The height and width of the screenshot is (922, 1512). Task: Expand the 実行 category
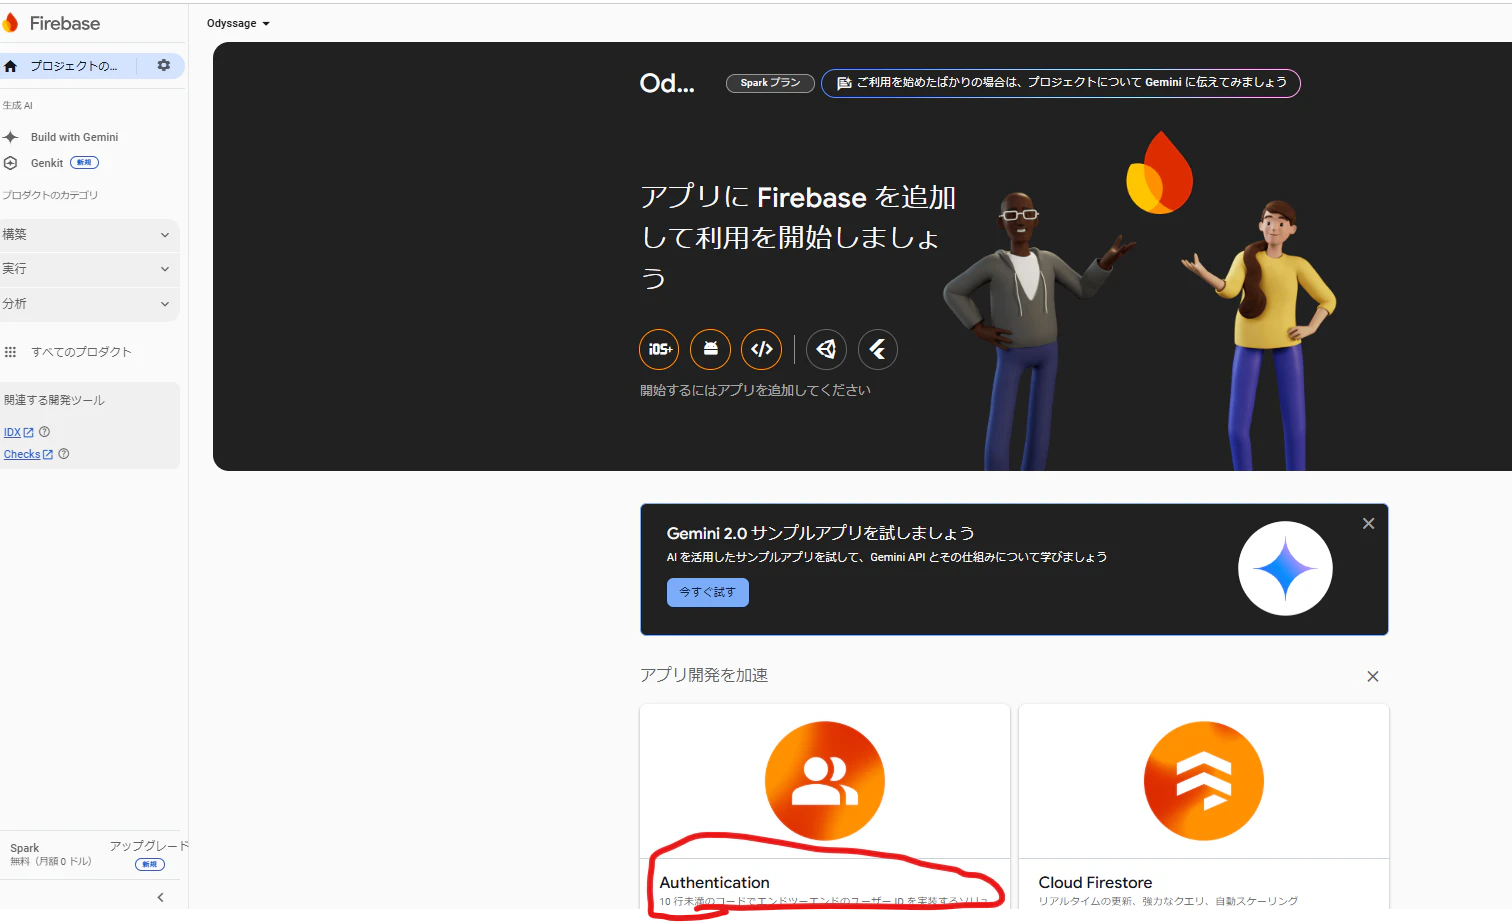[89, 269]
